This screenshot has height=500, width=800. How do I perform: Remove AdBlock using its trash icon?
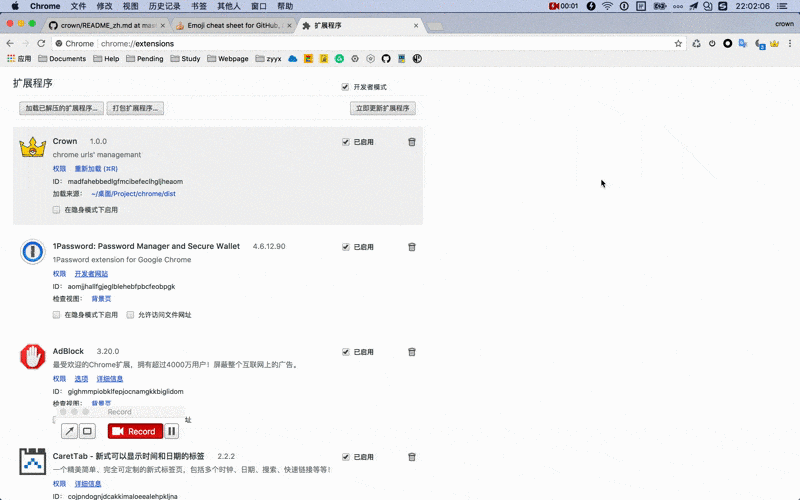412,352
